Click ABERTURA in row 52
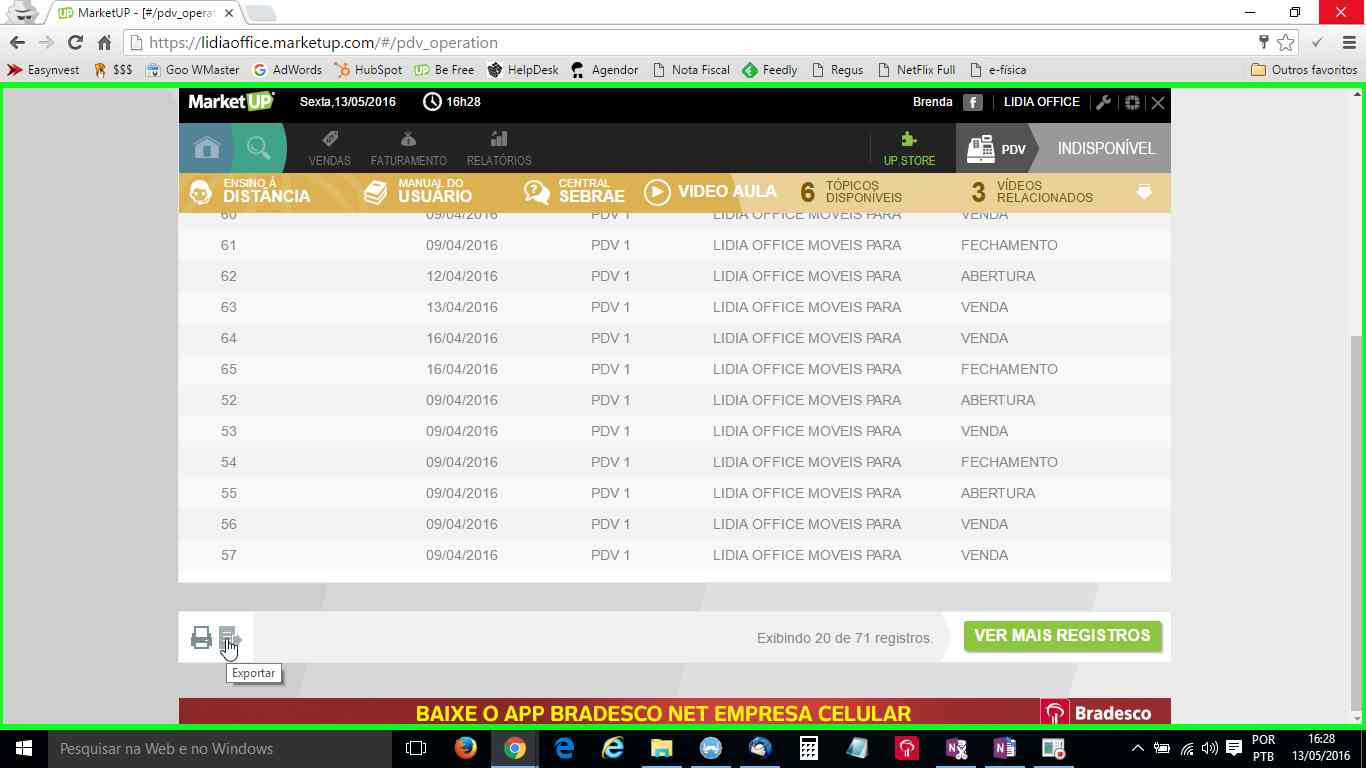1366x768 pixels. pos(998,400)
